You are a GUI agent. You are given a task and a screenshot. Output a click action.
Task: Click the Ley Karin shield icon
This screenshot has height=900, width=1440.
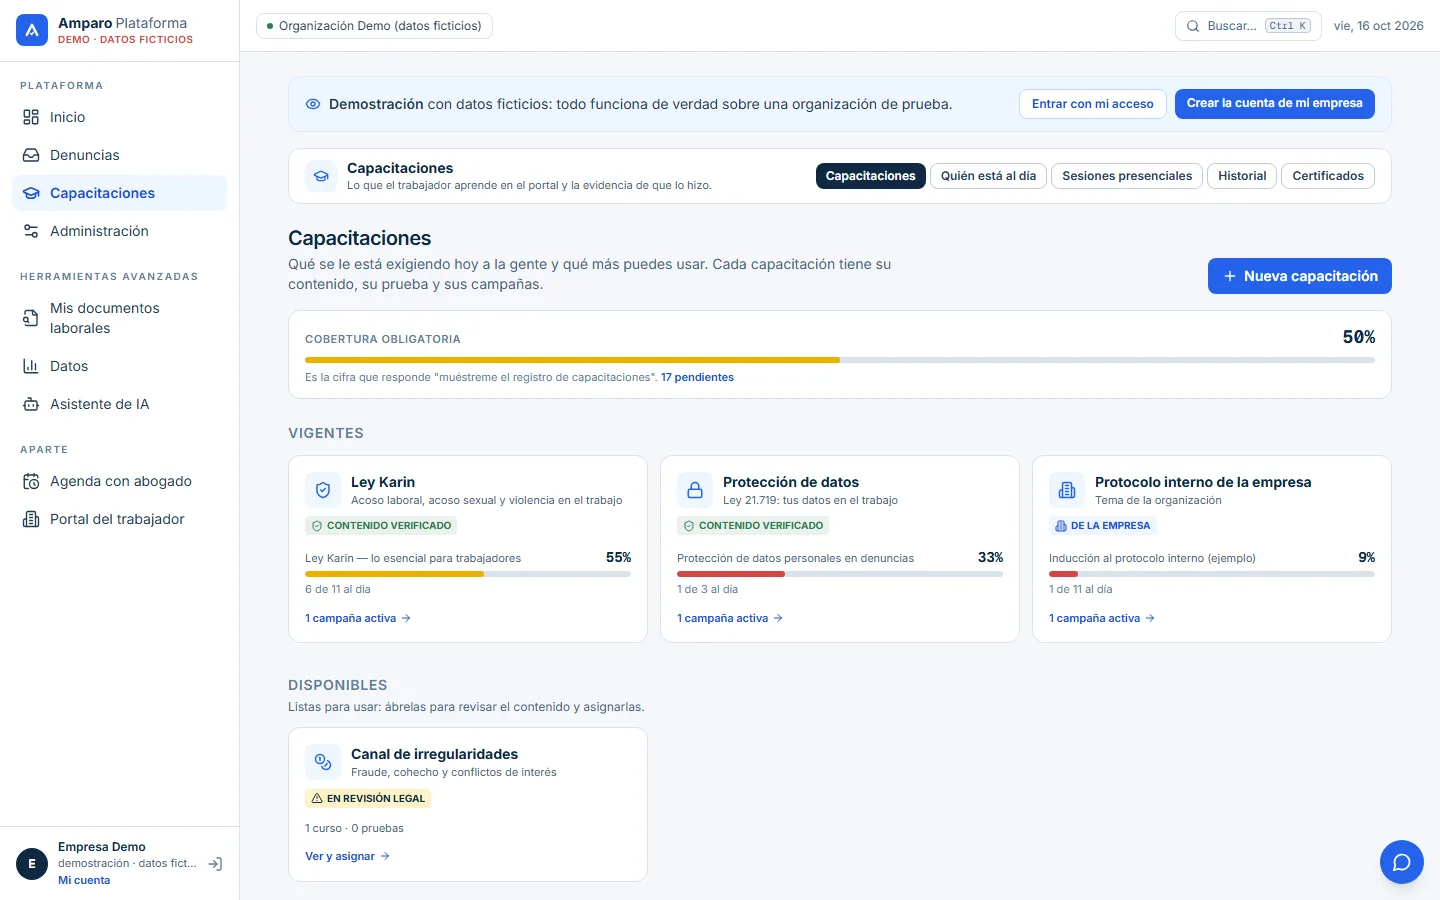click(323, 490)
